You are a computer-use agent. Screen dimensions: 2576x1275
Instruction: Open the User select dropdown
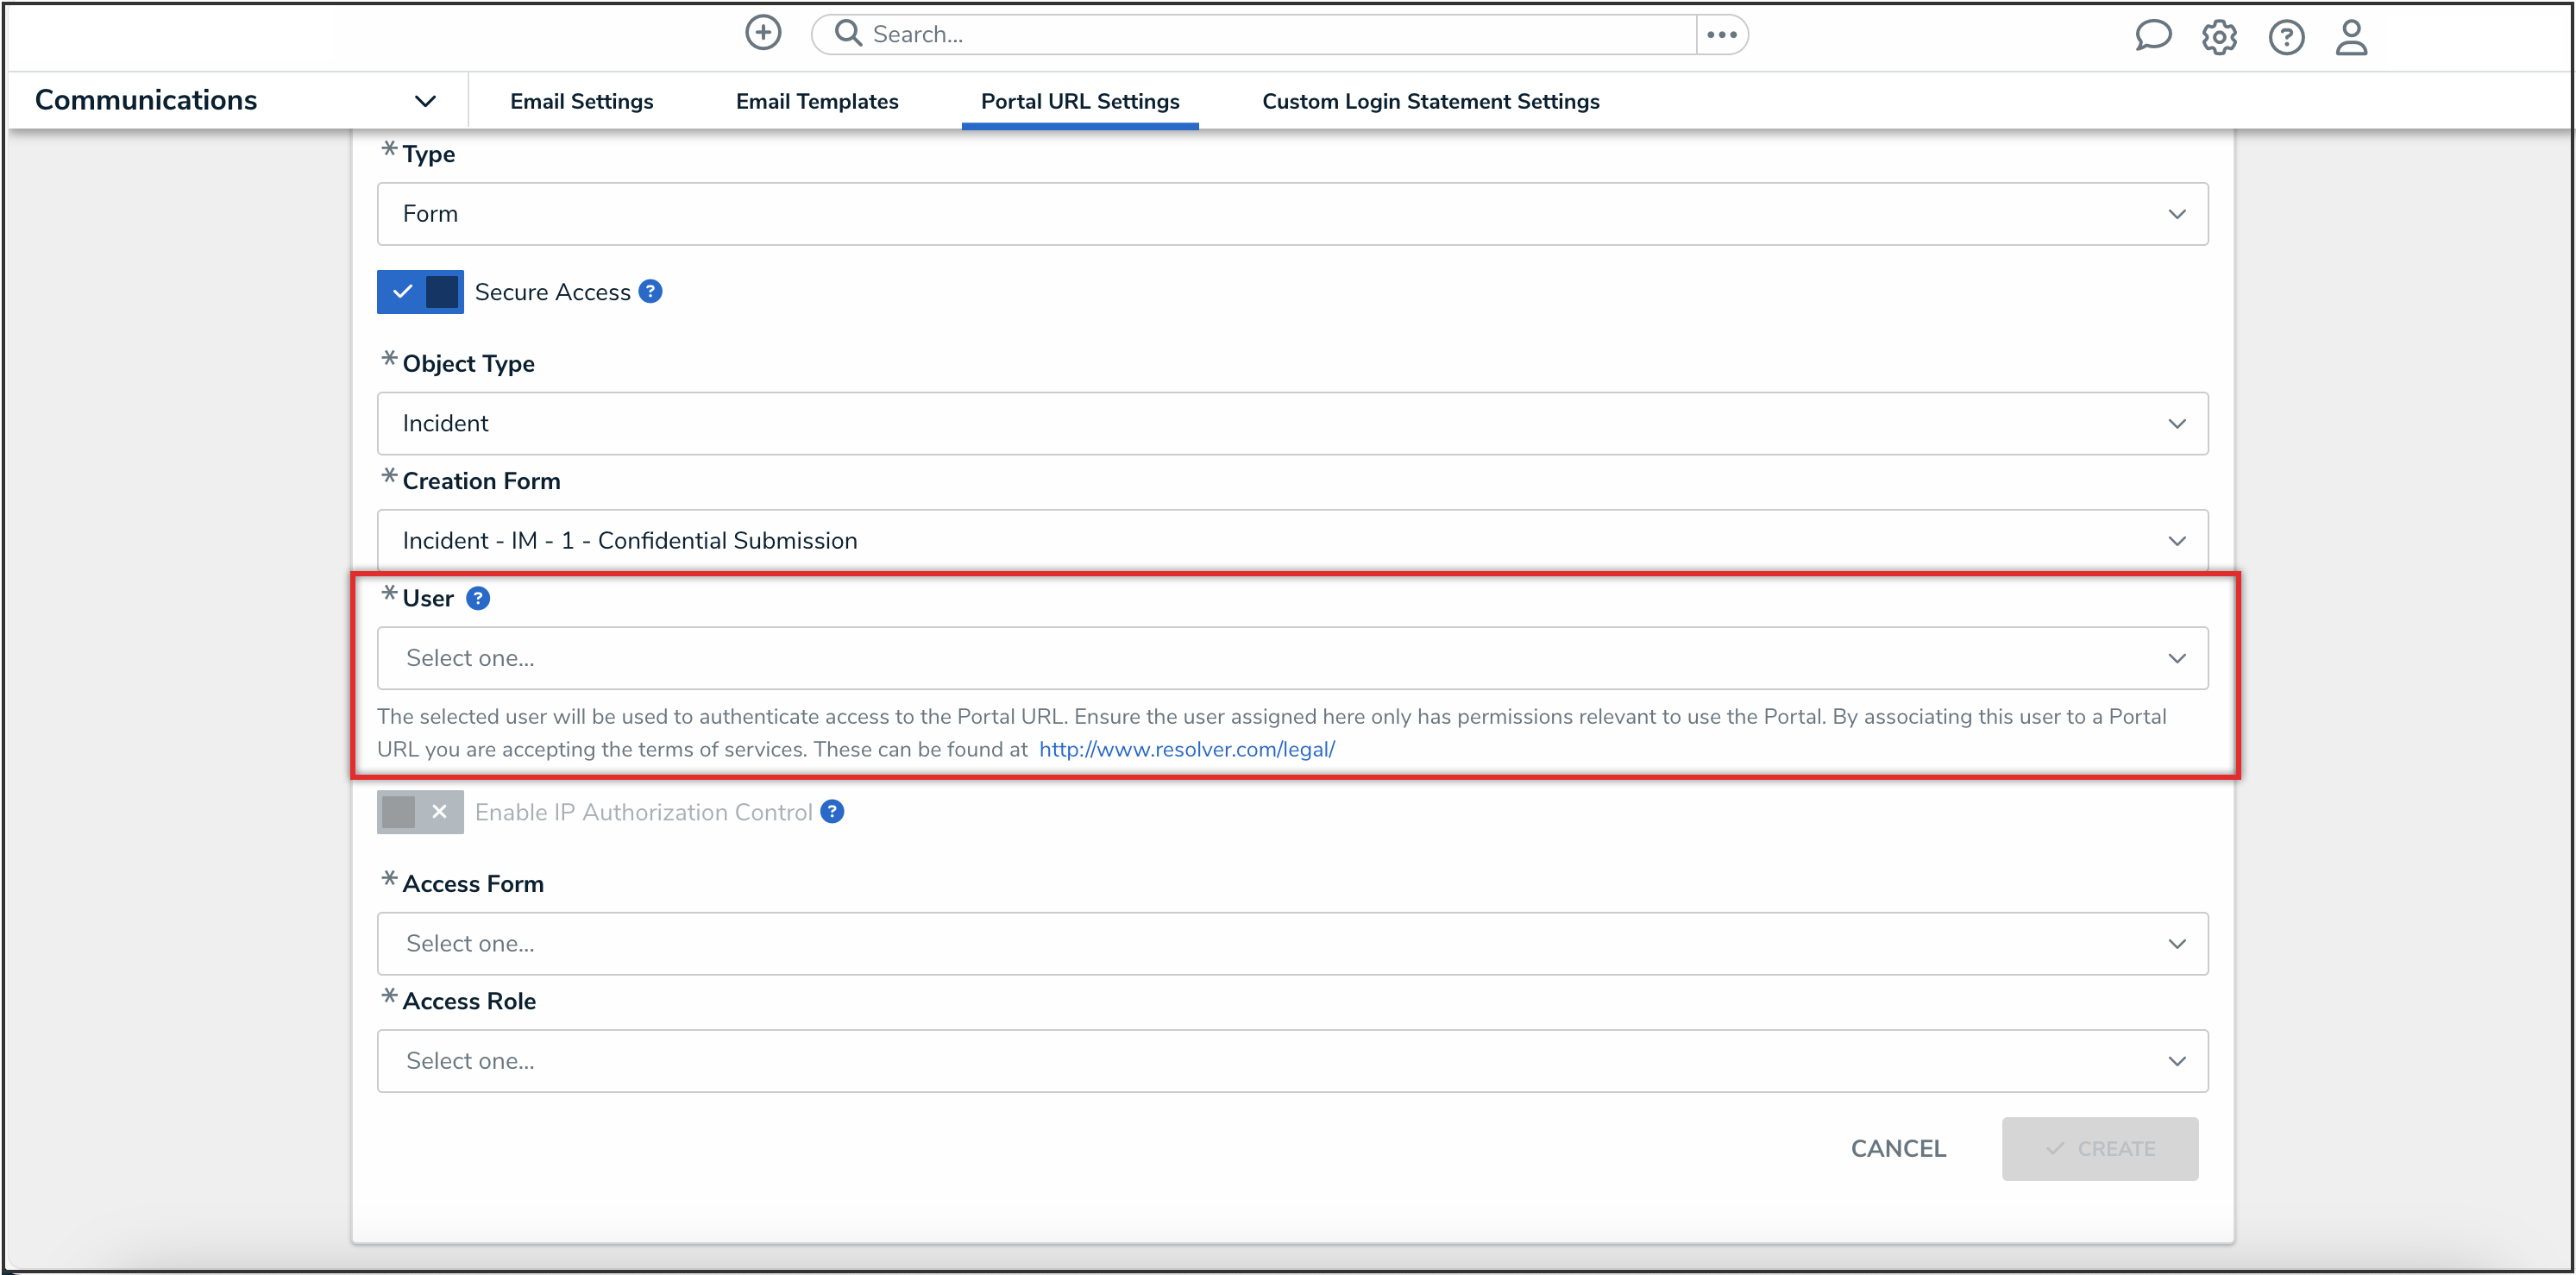(1292, 658)
